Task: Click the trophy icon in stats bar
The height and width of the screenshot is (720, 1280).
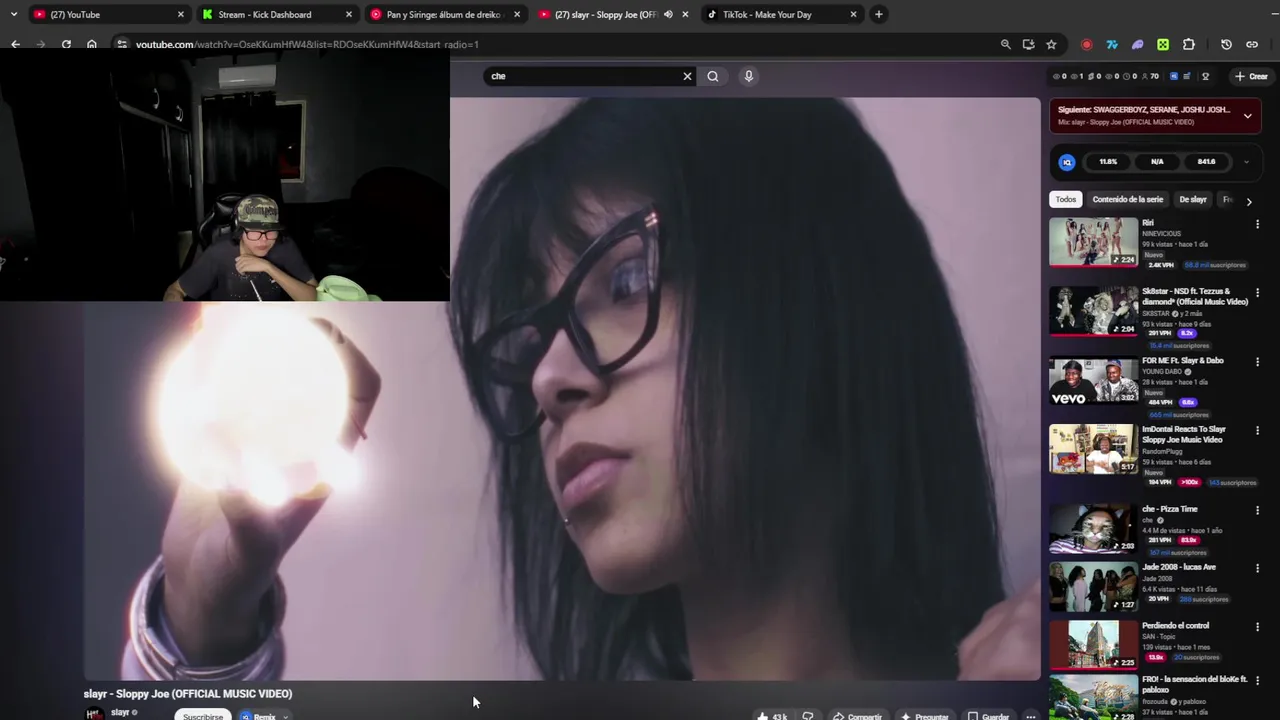Action: tap(1205, 76)
